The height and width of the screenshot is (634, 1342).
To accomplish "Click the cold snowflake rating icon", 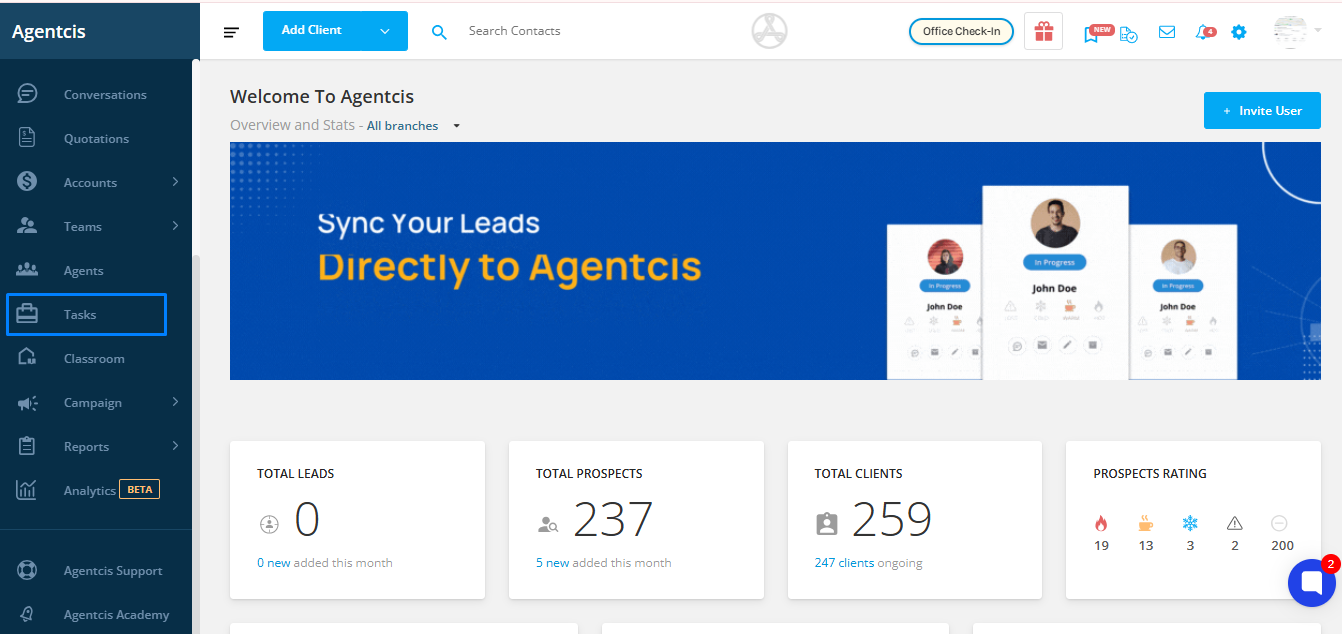I will [1190, 523].
